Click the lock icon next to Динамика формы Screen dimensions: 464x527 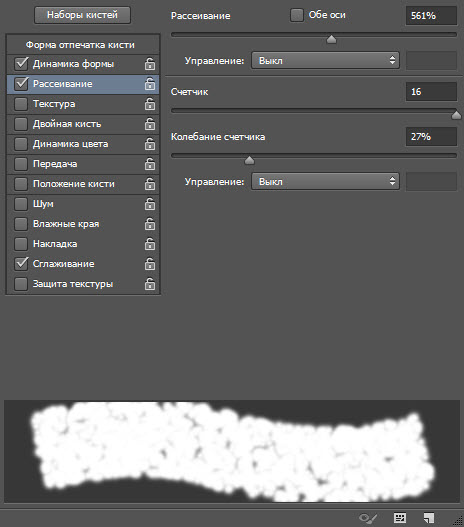(150, 64)
